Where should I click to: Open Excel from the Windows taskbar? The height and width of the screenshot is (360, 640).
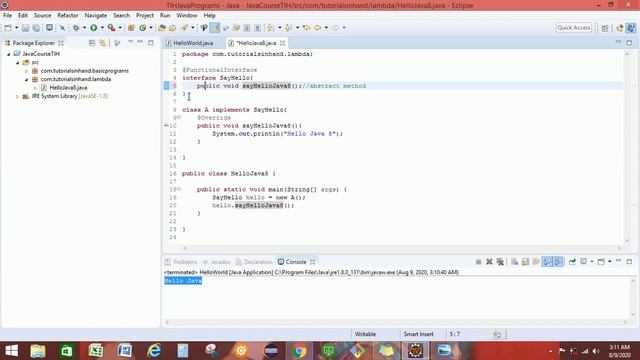point(96,351)
